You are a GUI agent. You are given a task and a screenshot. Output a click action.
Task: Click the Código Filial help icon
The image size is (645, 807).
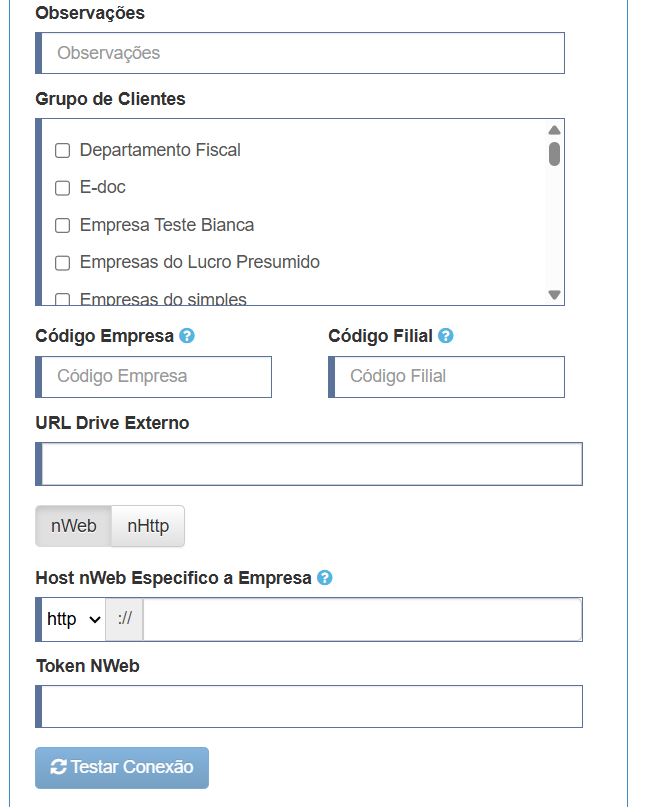(x=446, y=336)
